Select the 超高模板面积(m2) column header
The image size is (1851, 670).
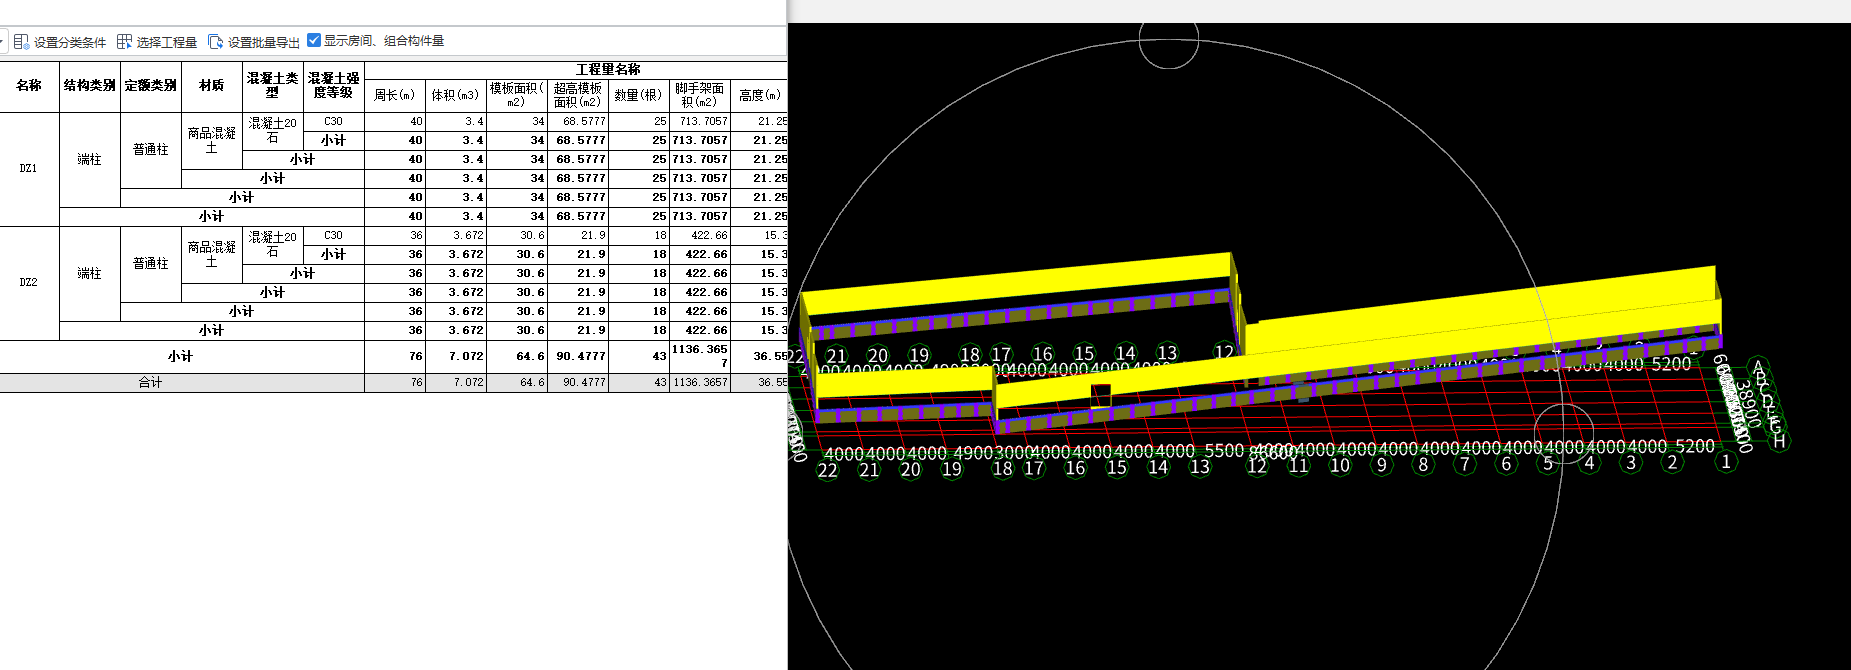tap(578, 96)
